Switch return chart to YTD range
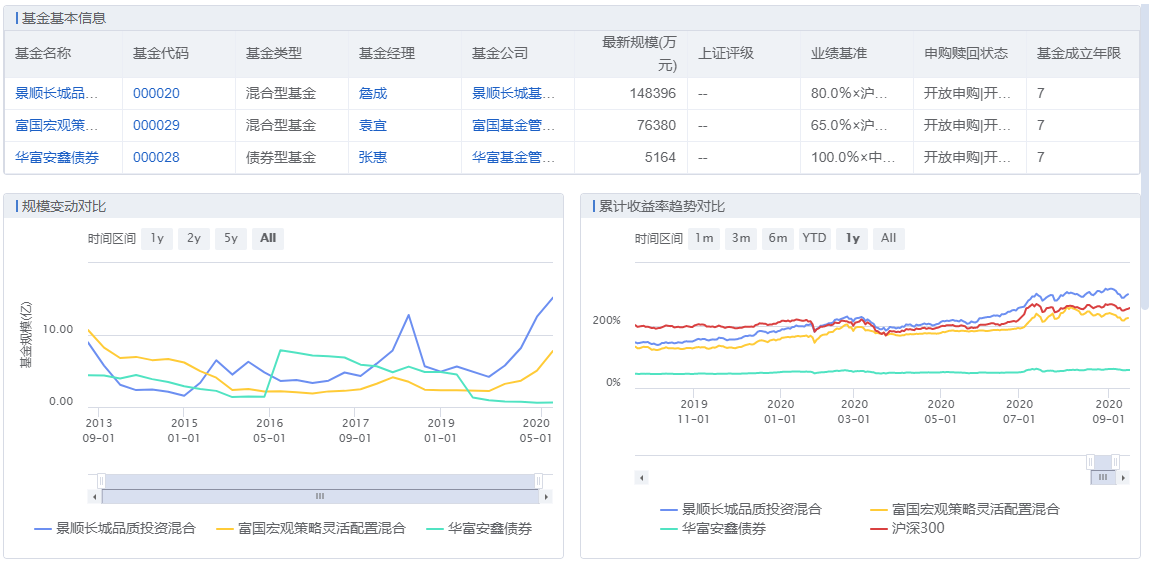 [815, 238]
